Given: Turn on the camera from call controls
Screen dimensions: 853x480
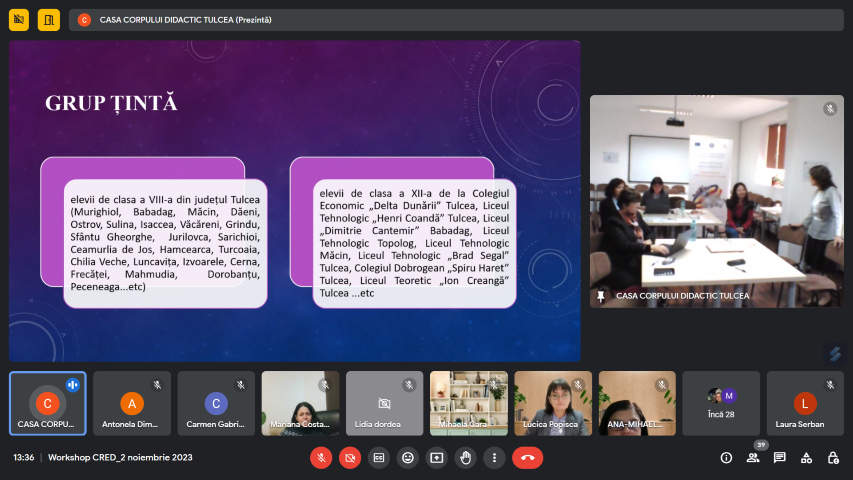Looking at the screenshot, I should click(x=350, y=457).
